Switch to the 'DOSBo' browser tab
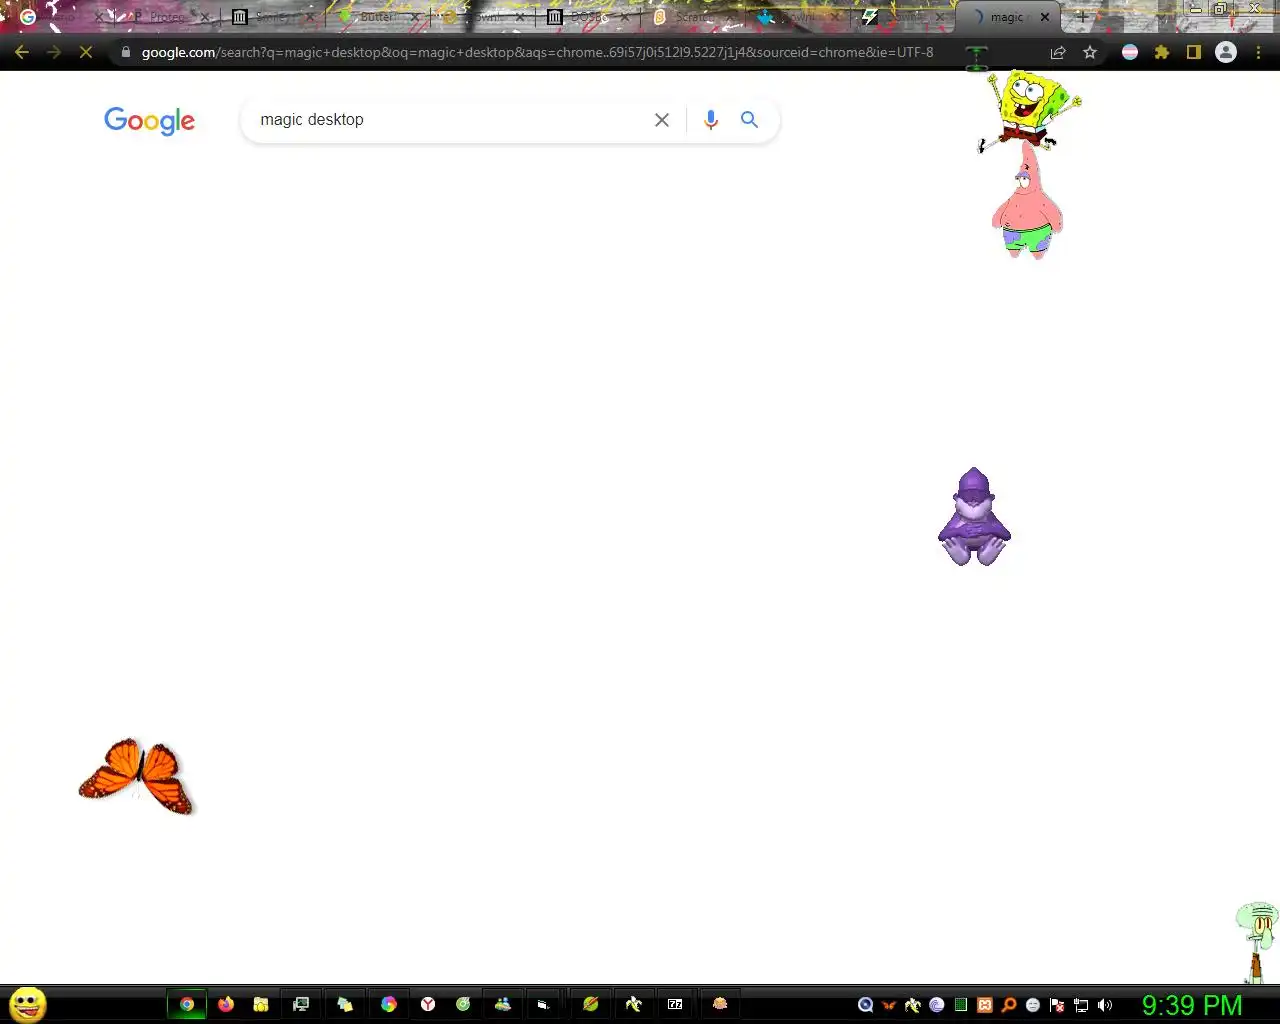 click(588, 17)
